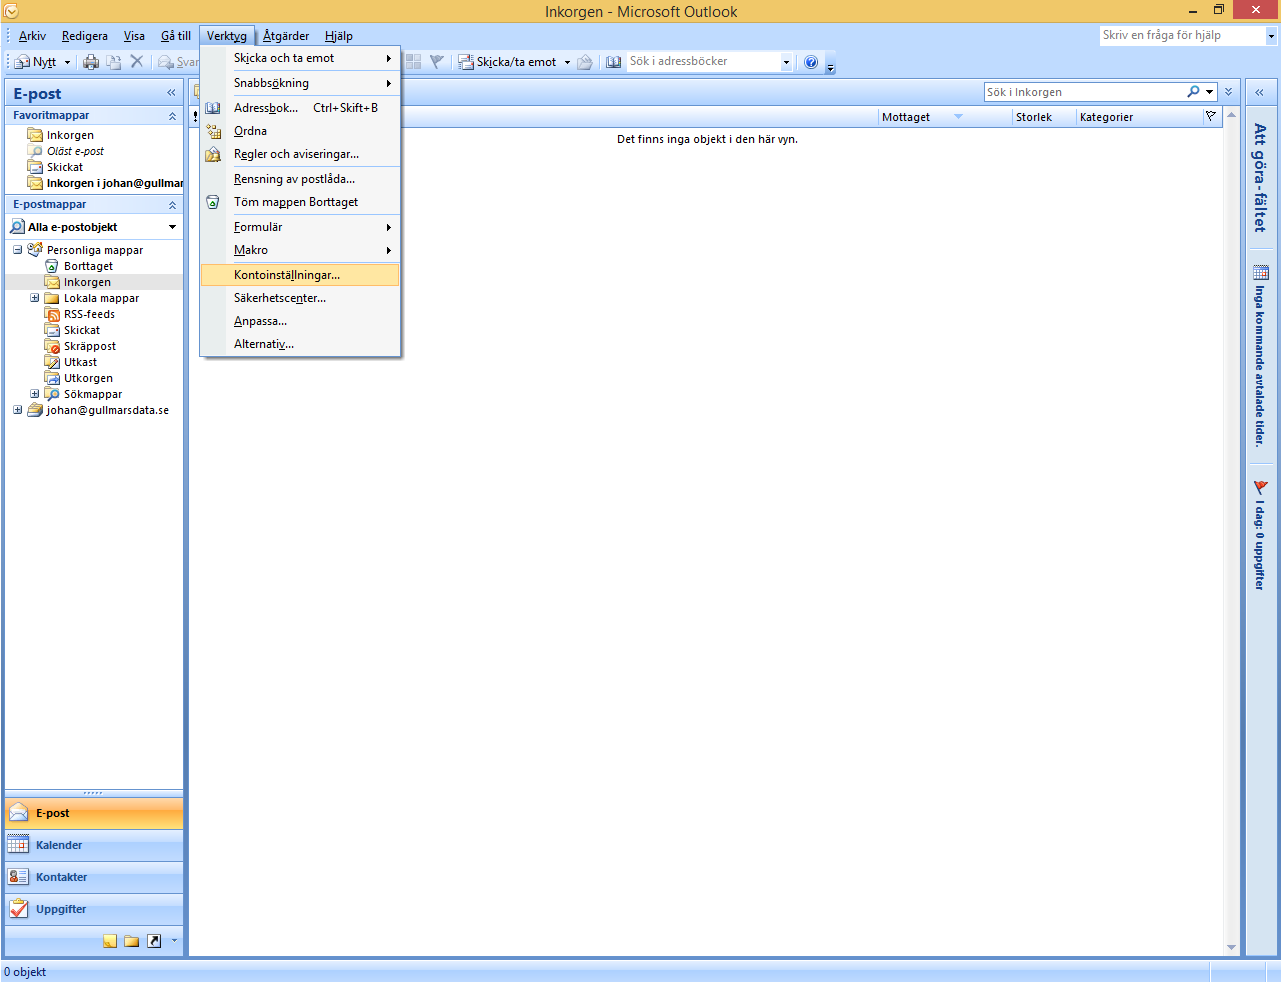The width and height of the screenshot is (1281, 982).
Task: Click the print icon in the toolbar
Action: [x=91, y=62]
